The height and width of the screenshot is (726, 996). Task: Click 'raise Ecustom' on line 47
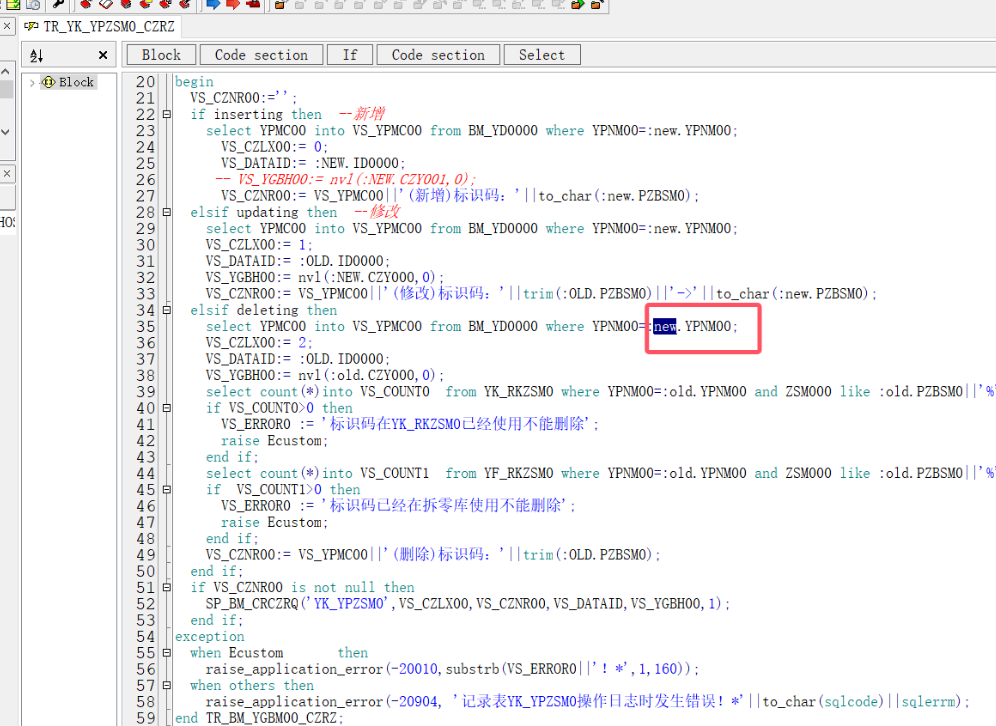point(274,523)
